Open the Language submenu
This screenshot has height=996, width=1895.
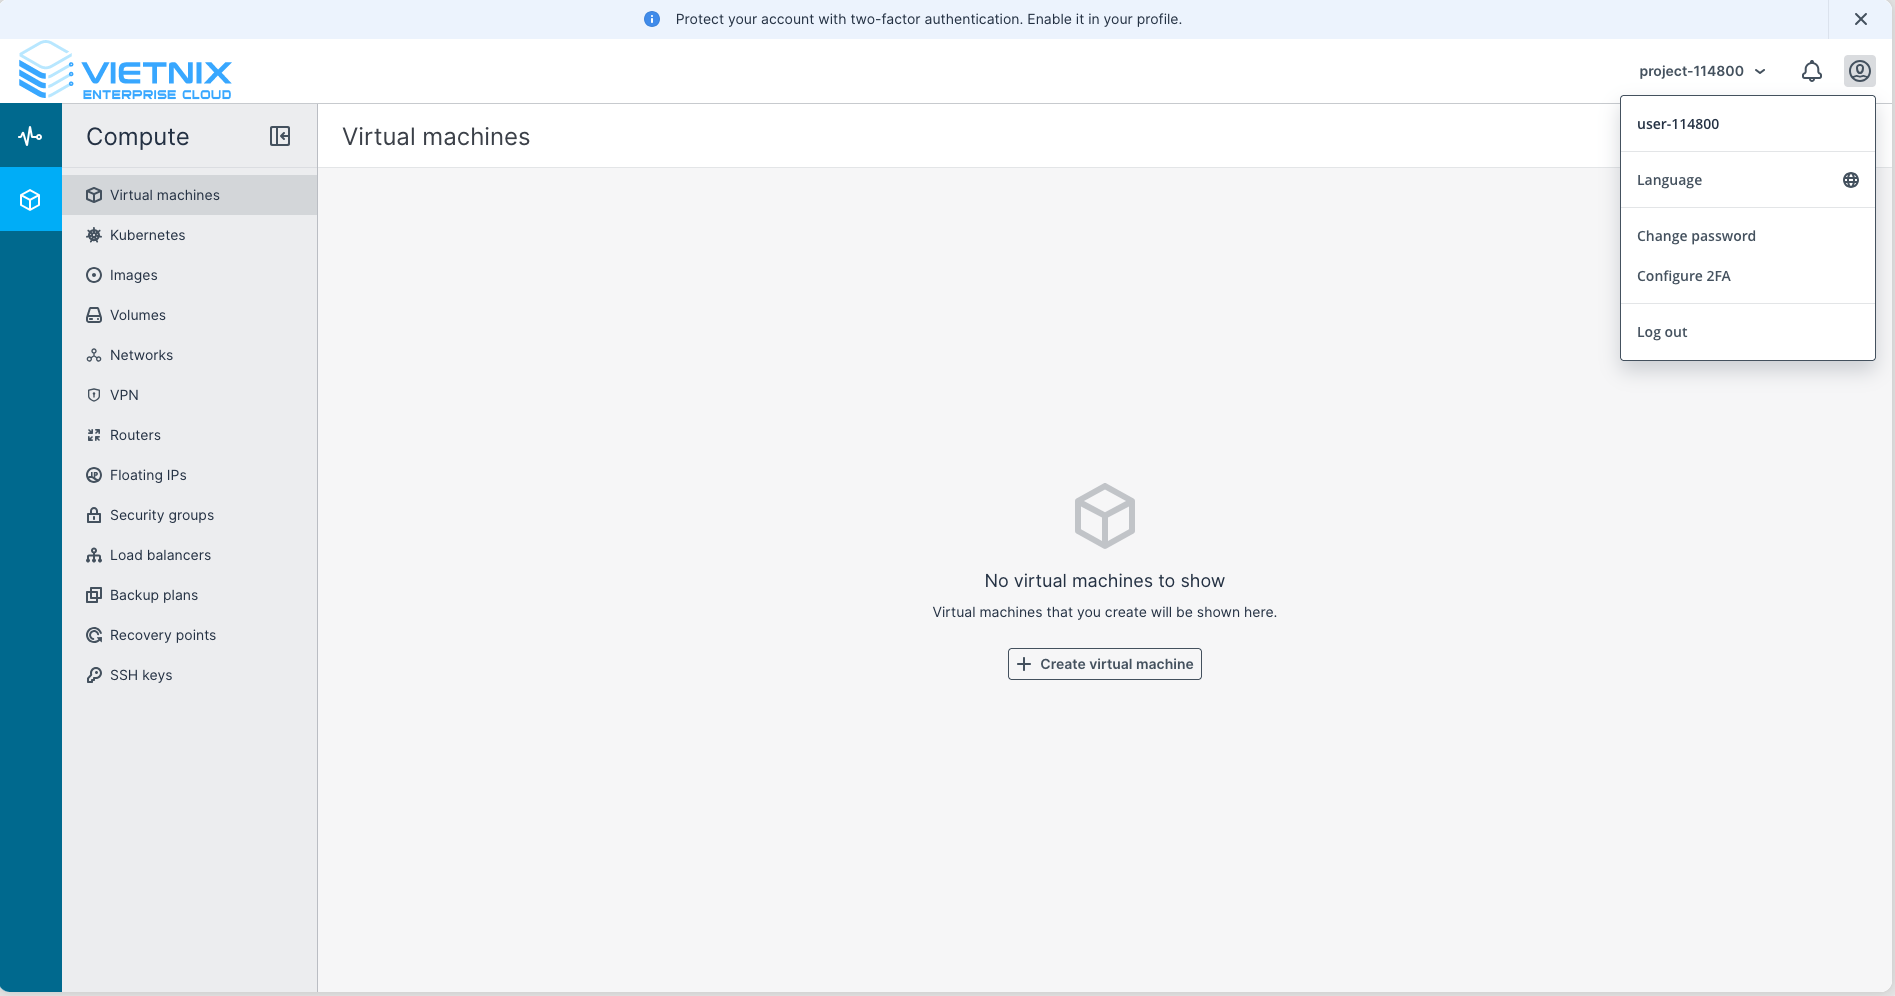point(1669,180)
